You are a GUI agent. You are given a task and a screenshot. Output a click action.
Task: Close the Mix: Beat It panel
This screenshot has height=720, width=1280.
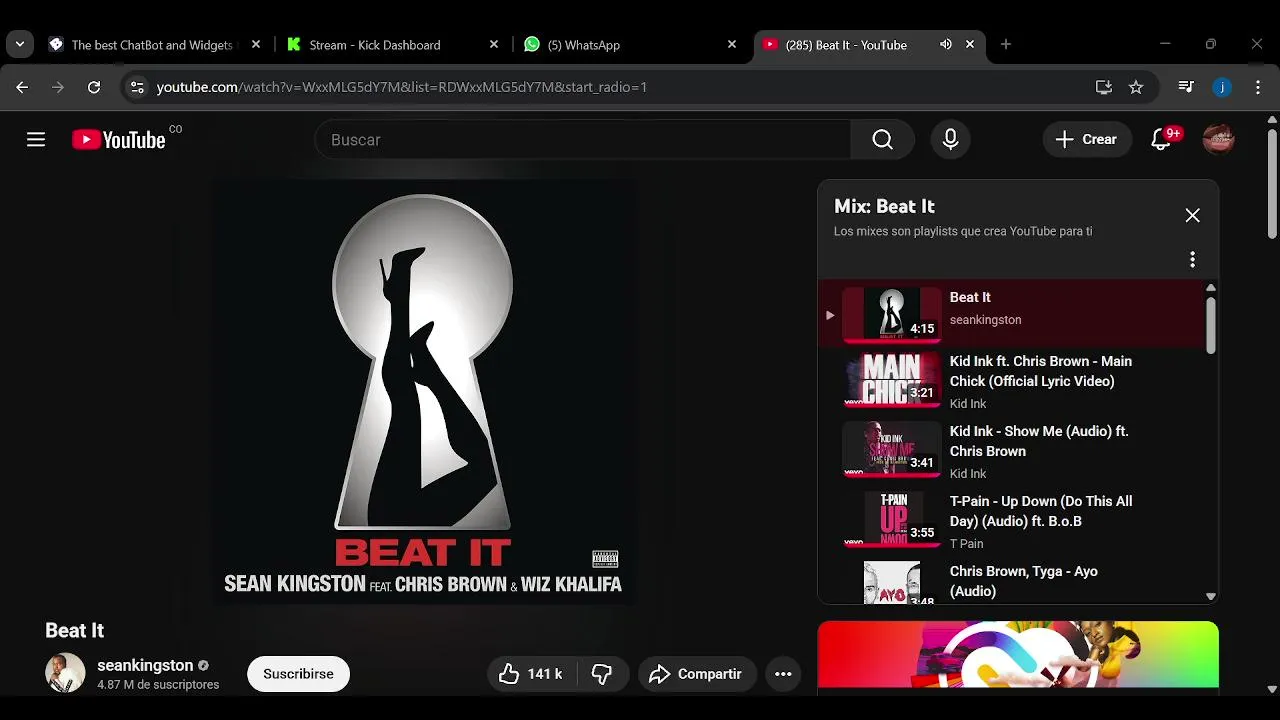(1192, 215)
